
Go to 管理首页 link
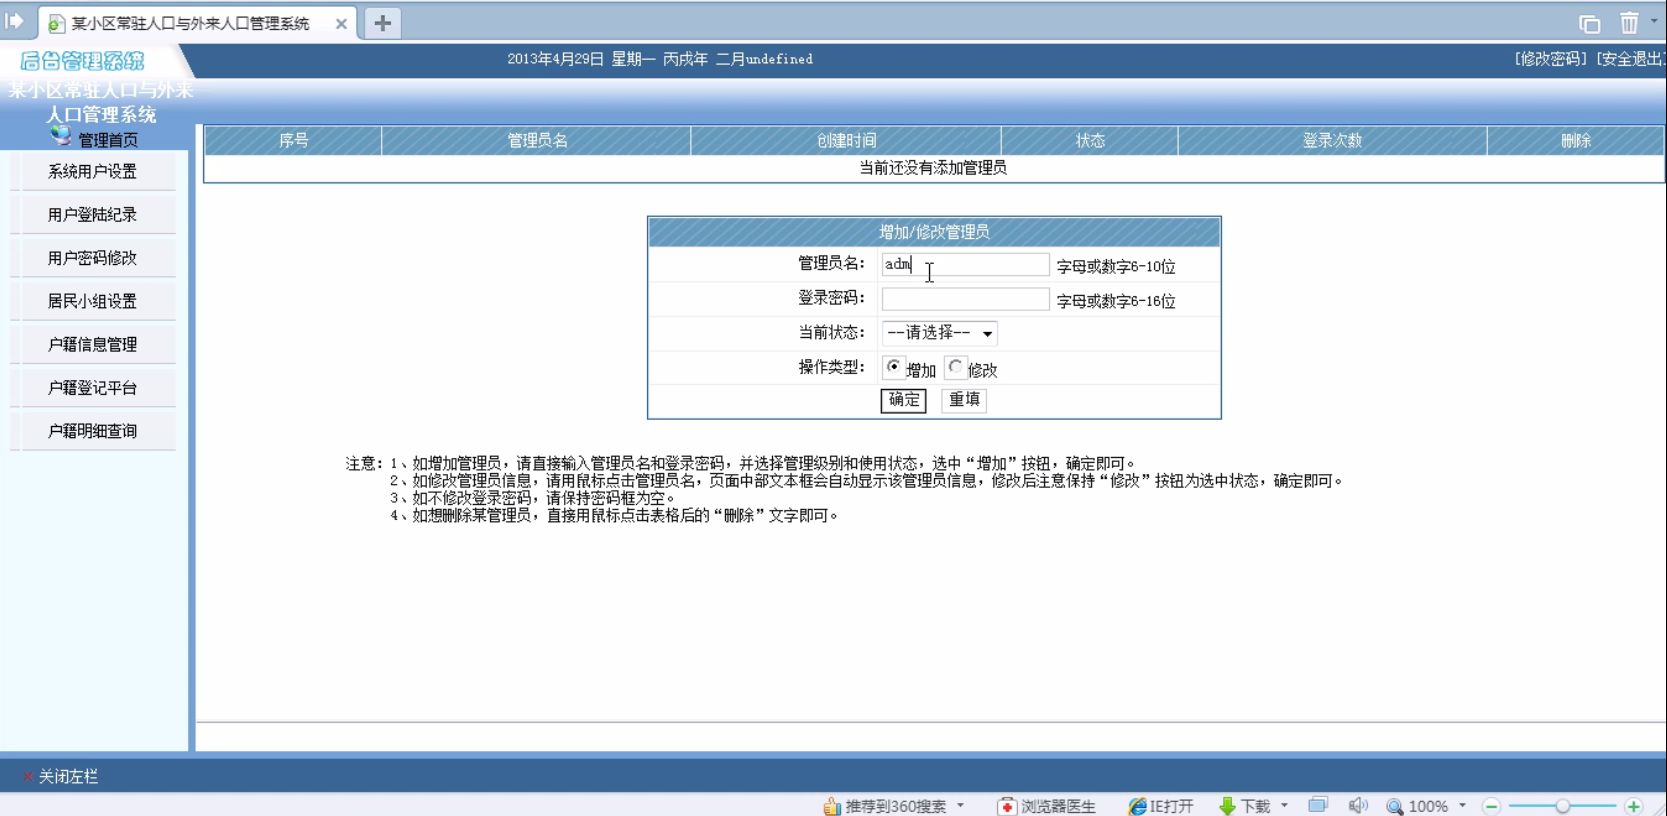coord(108,140)
